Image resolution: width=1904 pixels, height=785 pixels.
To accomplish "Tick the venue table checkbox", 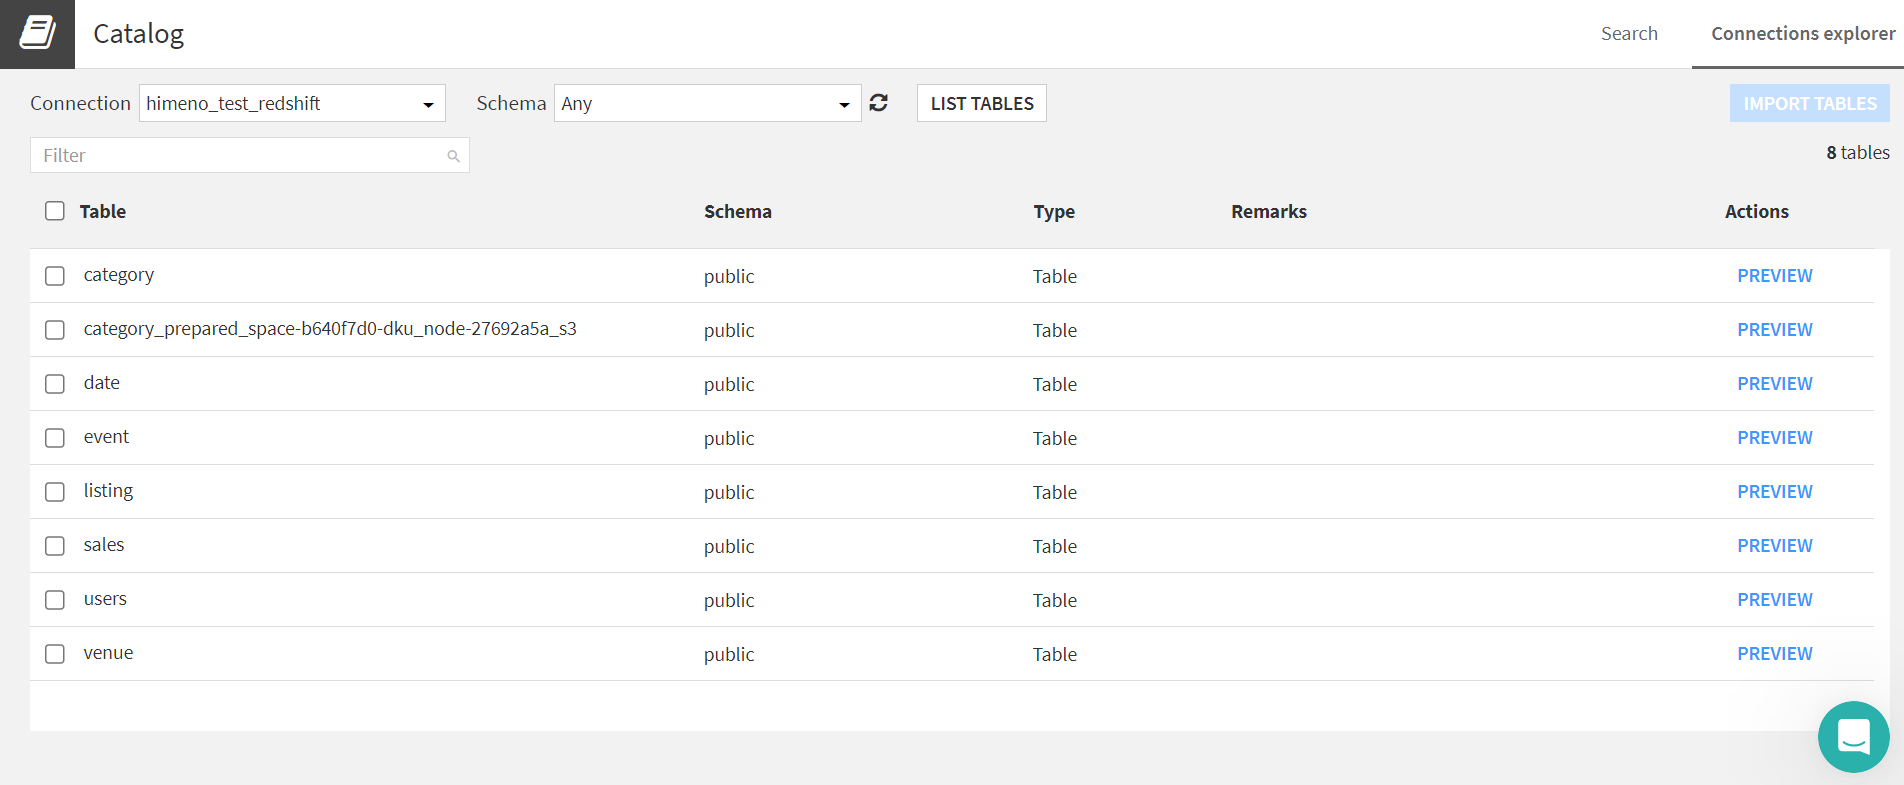I will [55, 654].
